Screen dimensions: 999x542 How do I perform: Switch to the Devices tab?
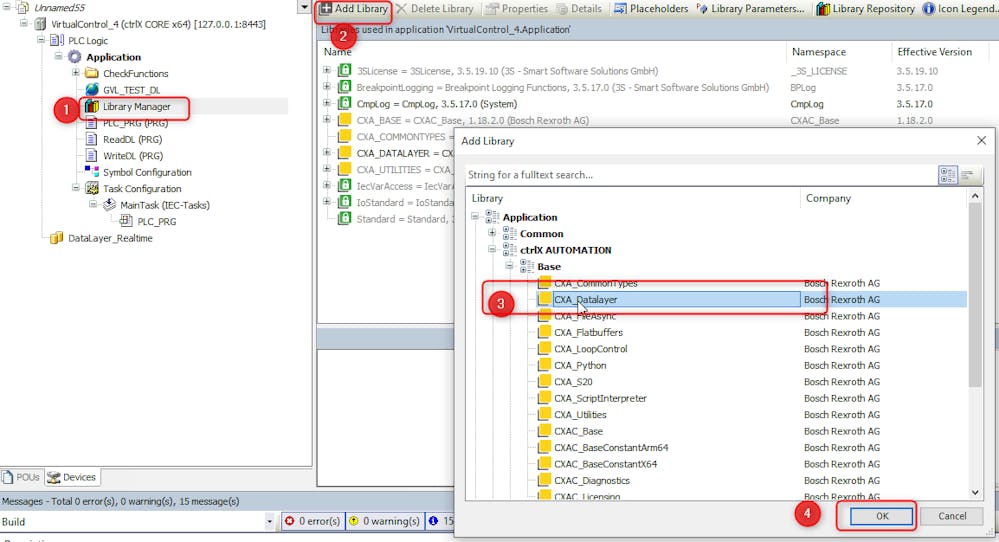pos(71,477)
